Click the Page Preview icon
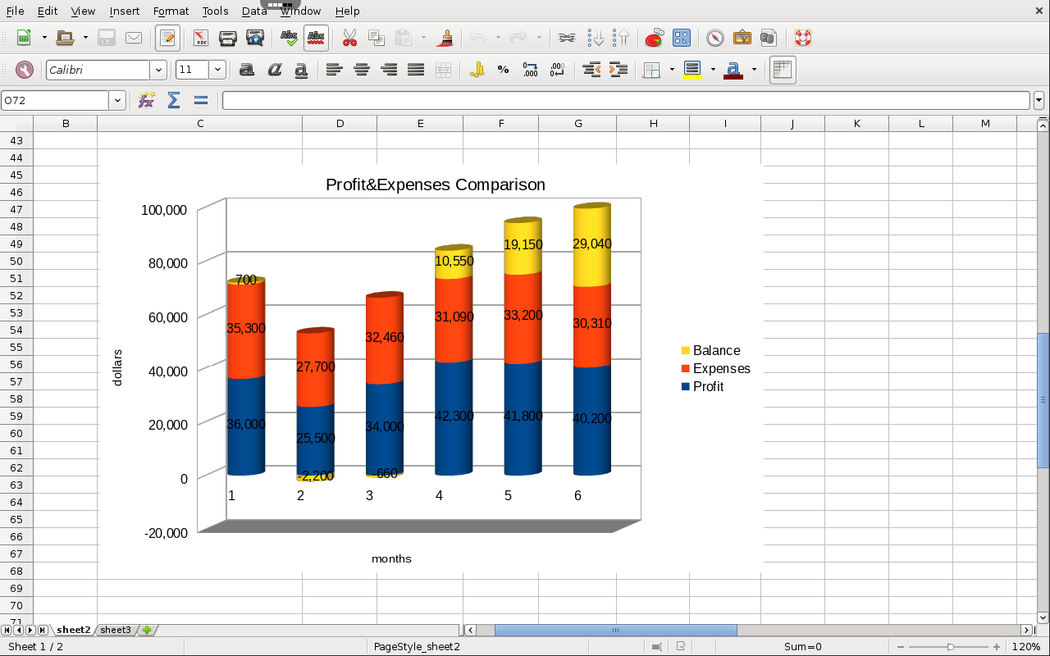Viewport: 1050px width, 656px height. 255,38
